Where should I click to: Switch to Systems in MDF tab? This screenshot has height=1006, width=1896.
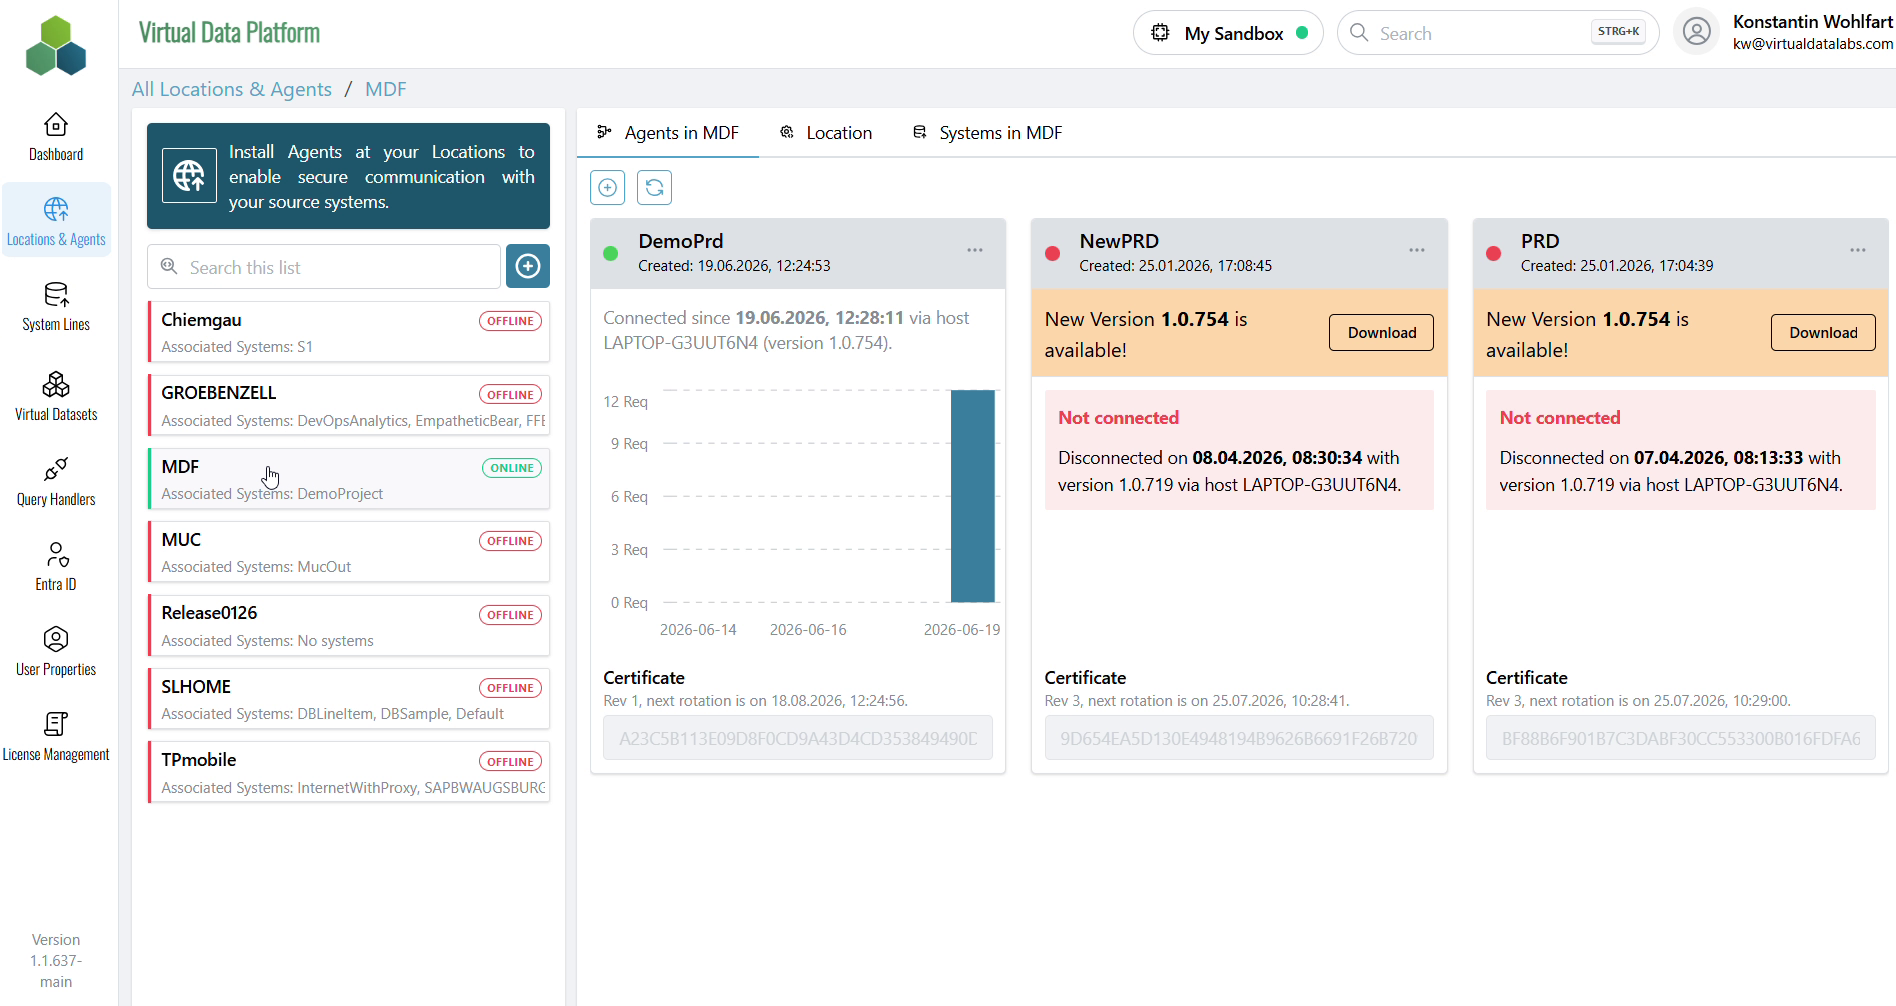[x=988, y=133]
